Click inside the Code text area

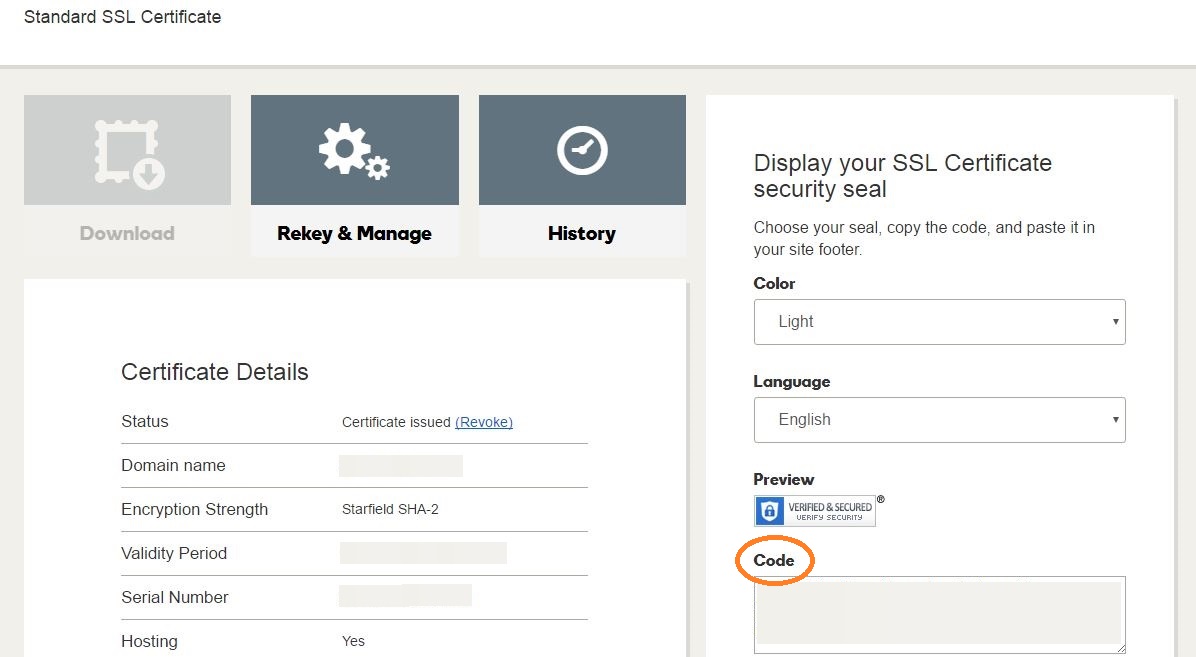click(x=938, y=613)
